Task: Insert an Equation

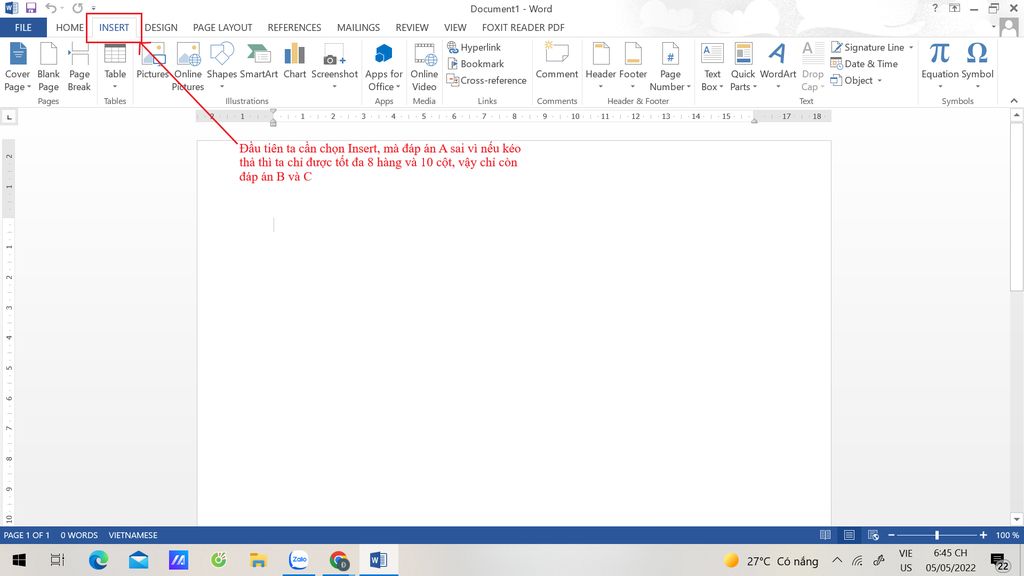Action: pos(940,67)
